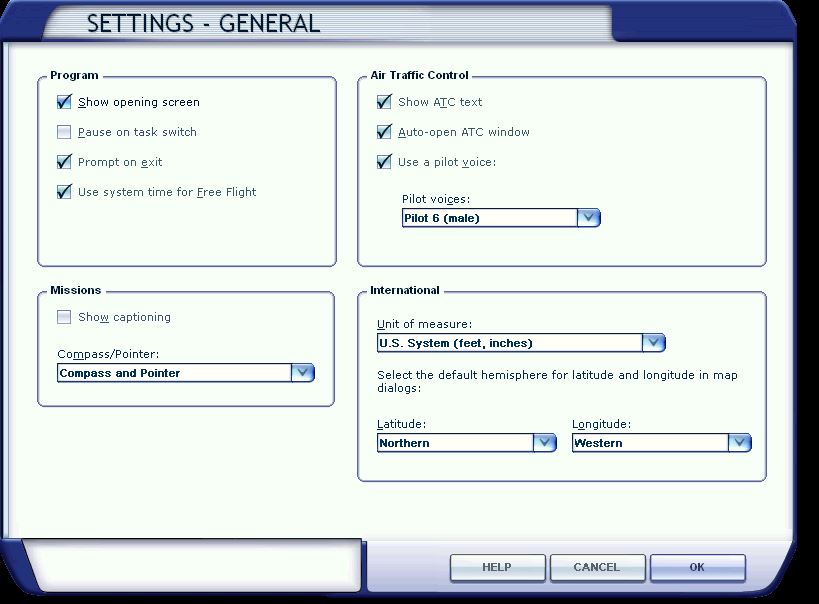
Task: Click the Pilot 6 (male) field
Action: pyautogui.click(x=490, y=218)
